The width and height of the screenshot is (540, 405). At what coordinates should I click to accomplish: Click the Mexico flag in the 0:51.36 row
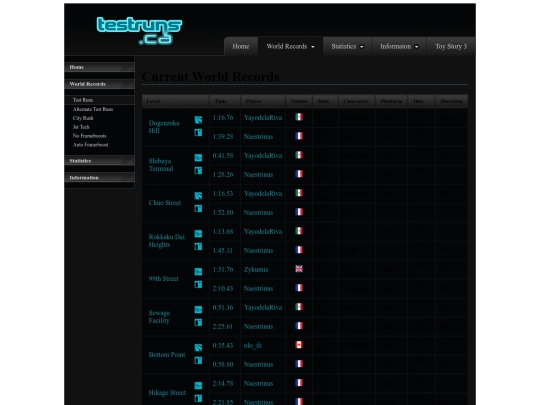299,307
